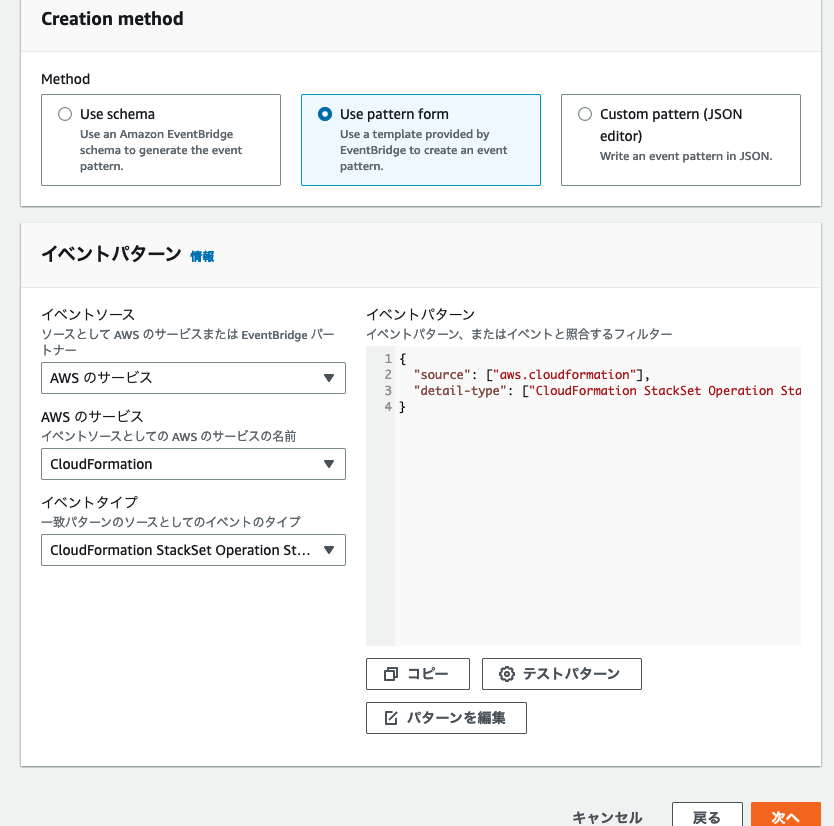The width and height of the screenshot is (834, 826).
Task: Click the "source" line in the JSON pattern
Action: (531, 374)
